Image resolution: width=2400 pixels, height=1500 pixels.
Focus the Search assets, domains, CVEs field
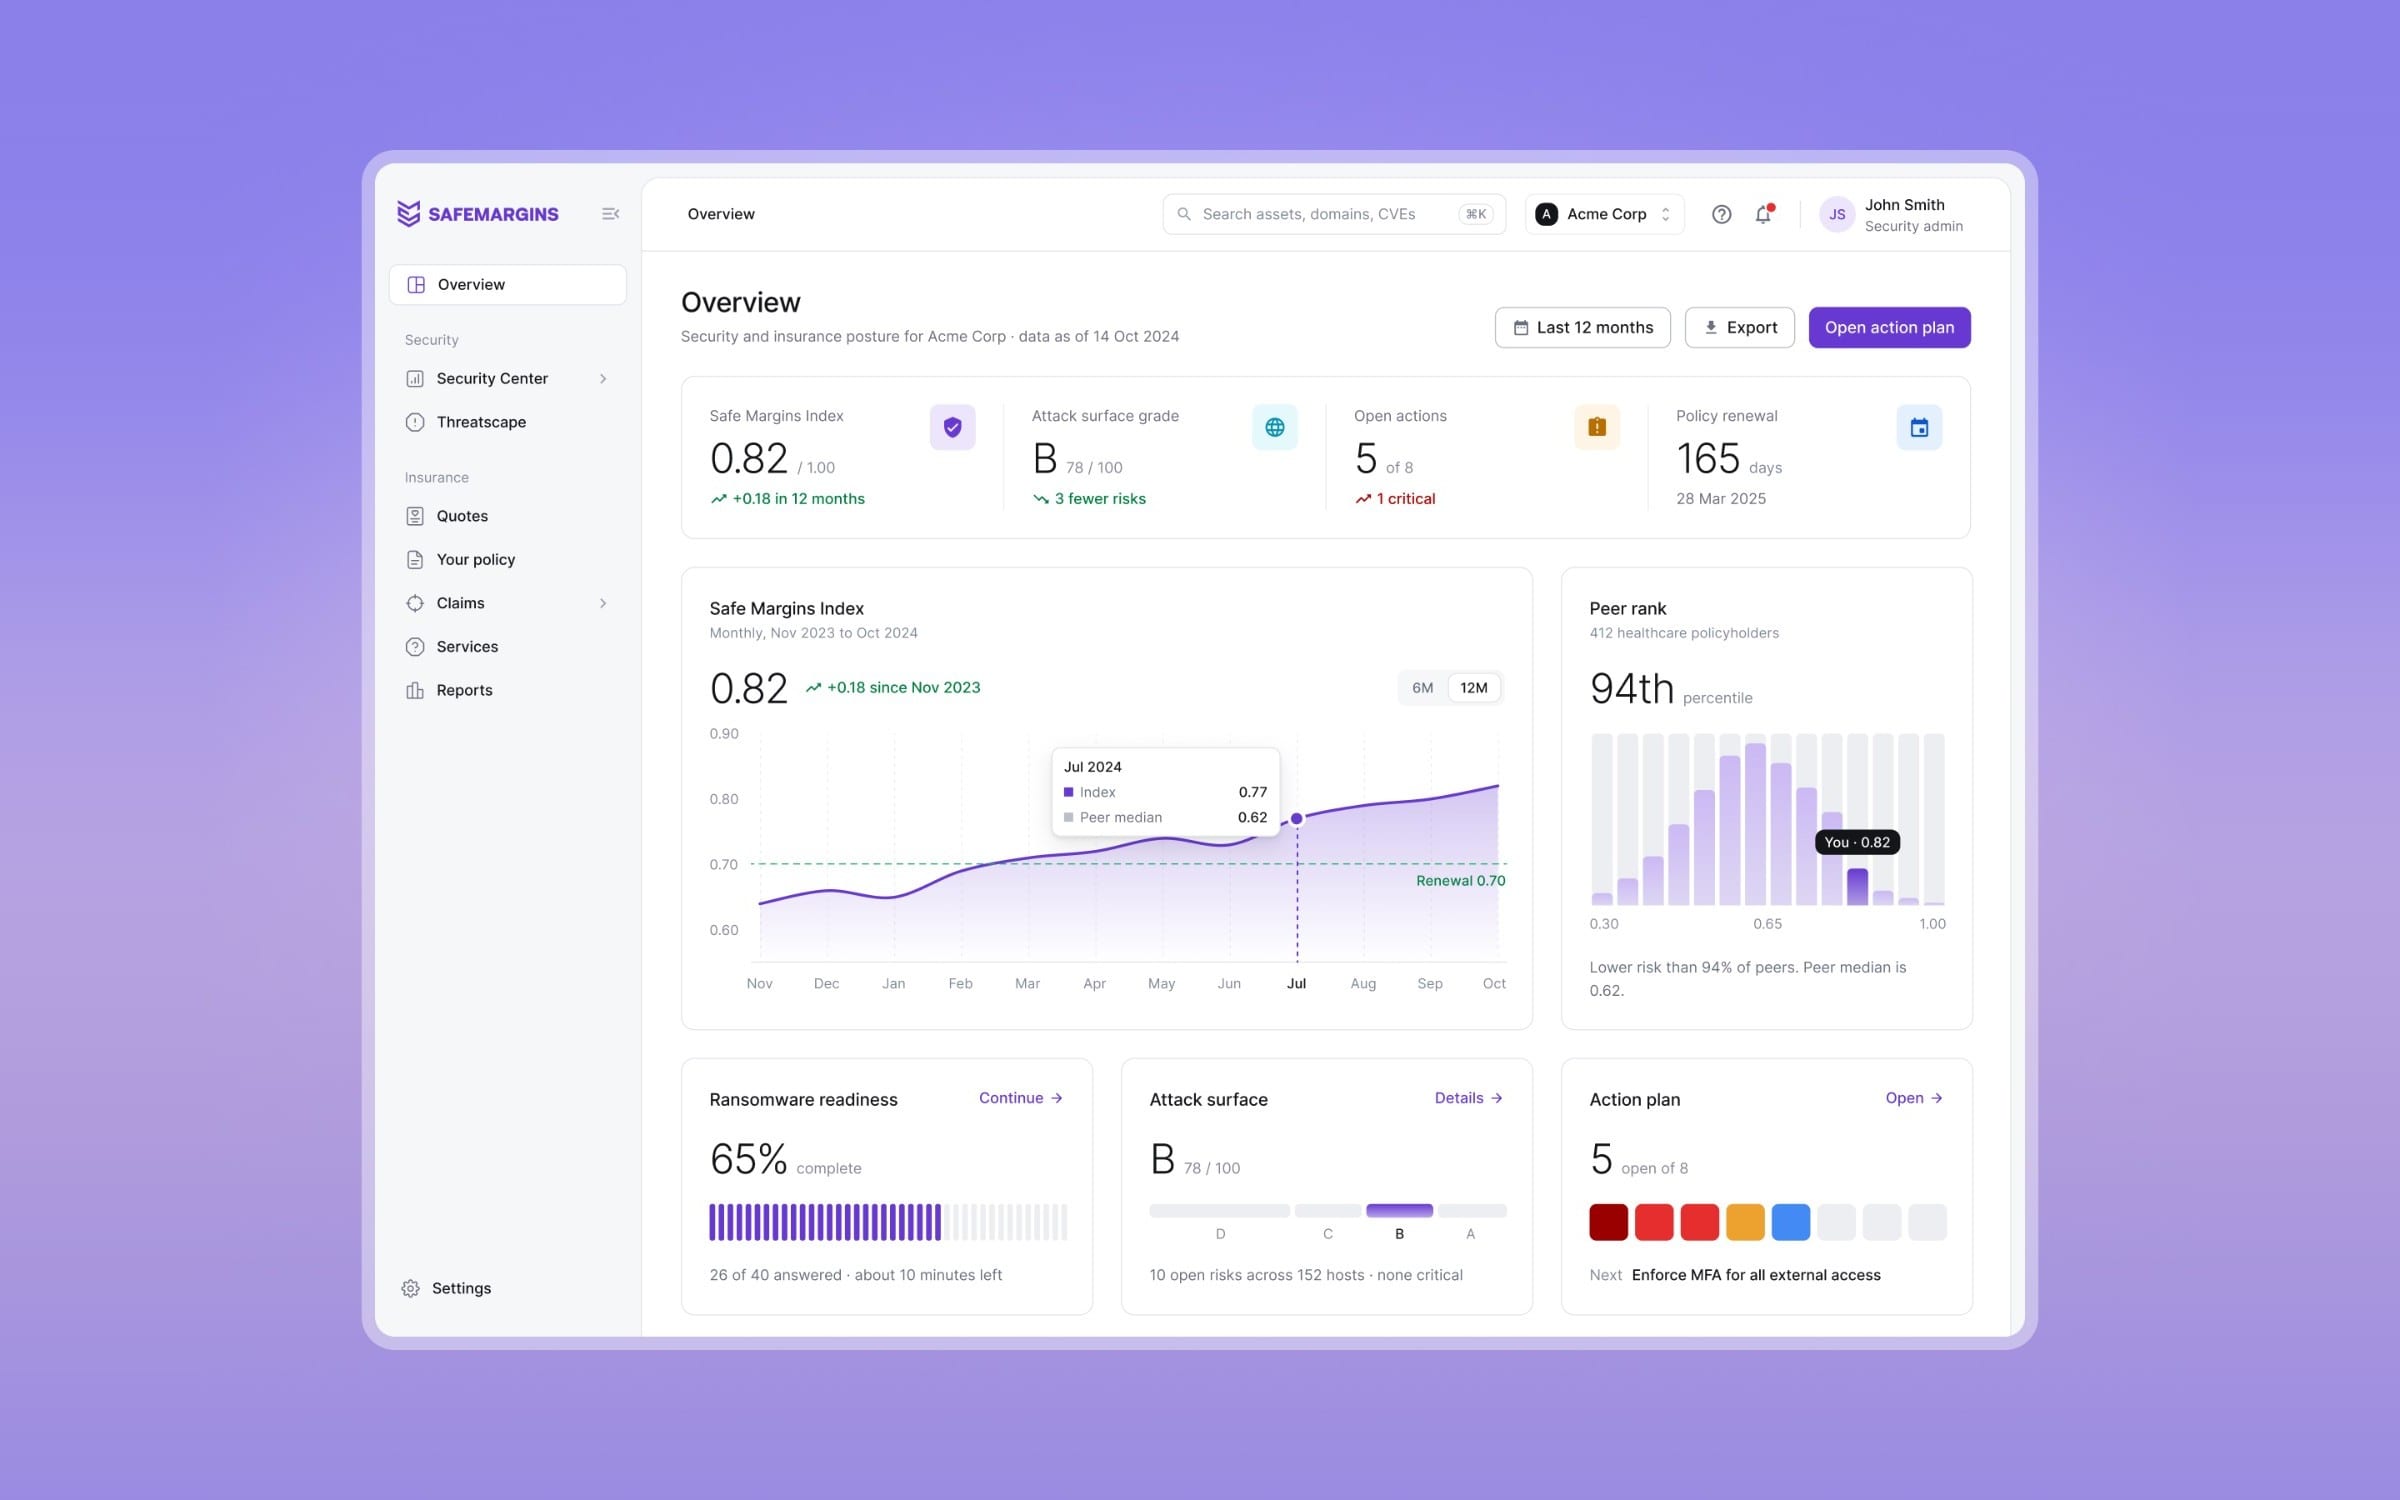[x=1334, y=214]
